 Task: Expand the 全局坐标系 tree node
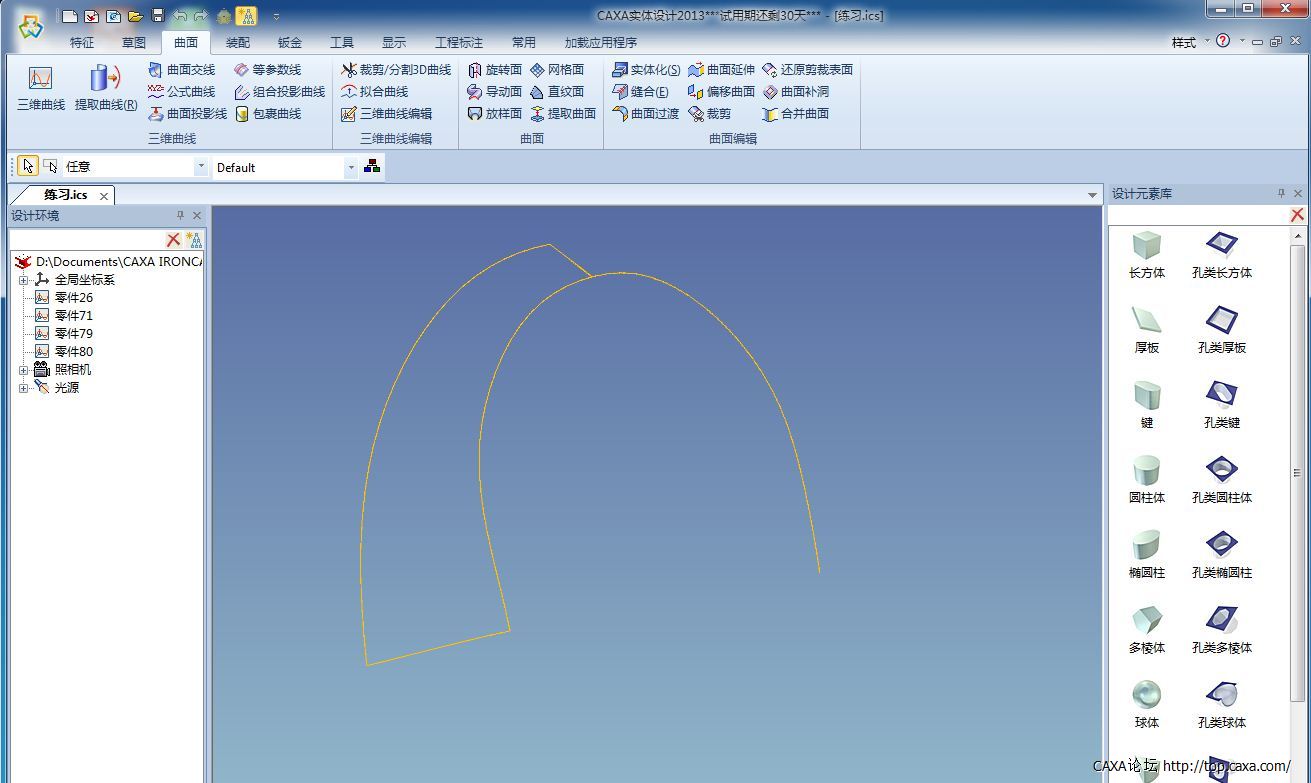coord(23,280)
